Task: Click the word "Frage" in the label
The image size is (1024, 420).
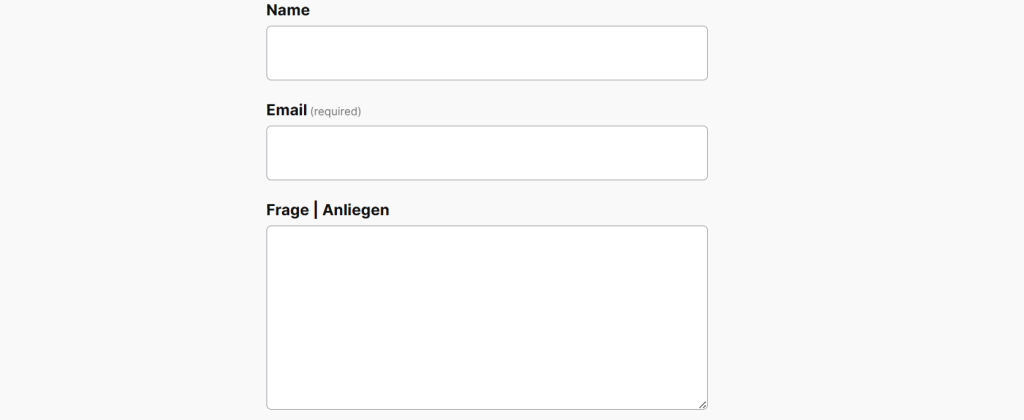Action: [287, 210]
